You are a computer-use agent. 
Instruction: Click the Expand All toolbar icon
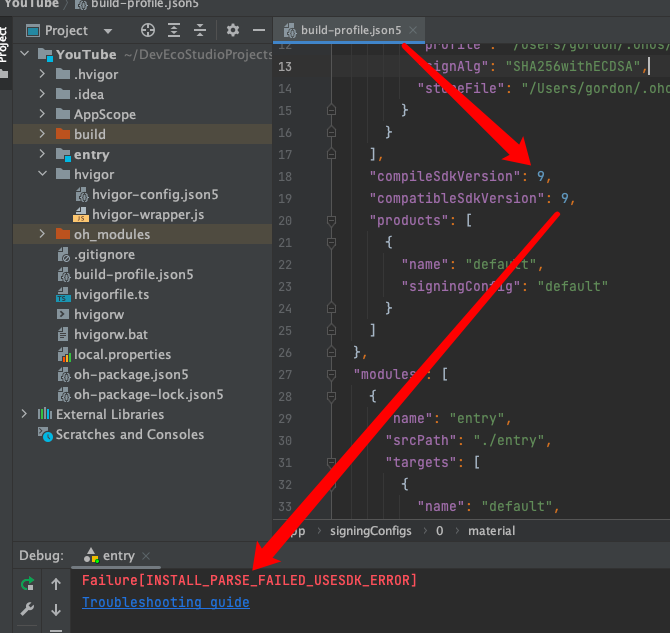tap(174, 30)
